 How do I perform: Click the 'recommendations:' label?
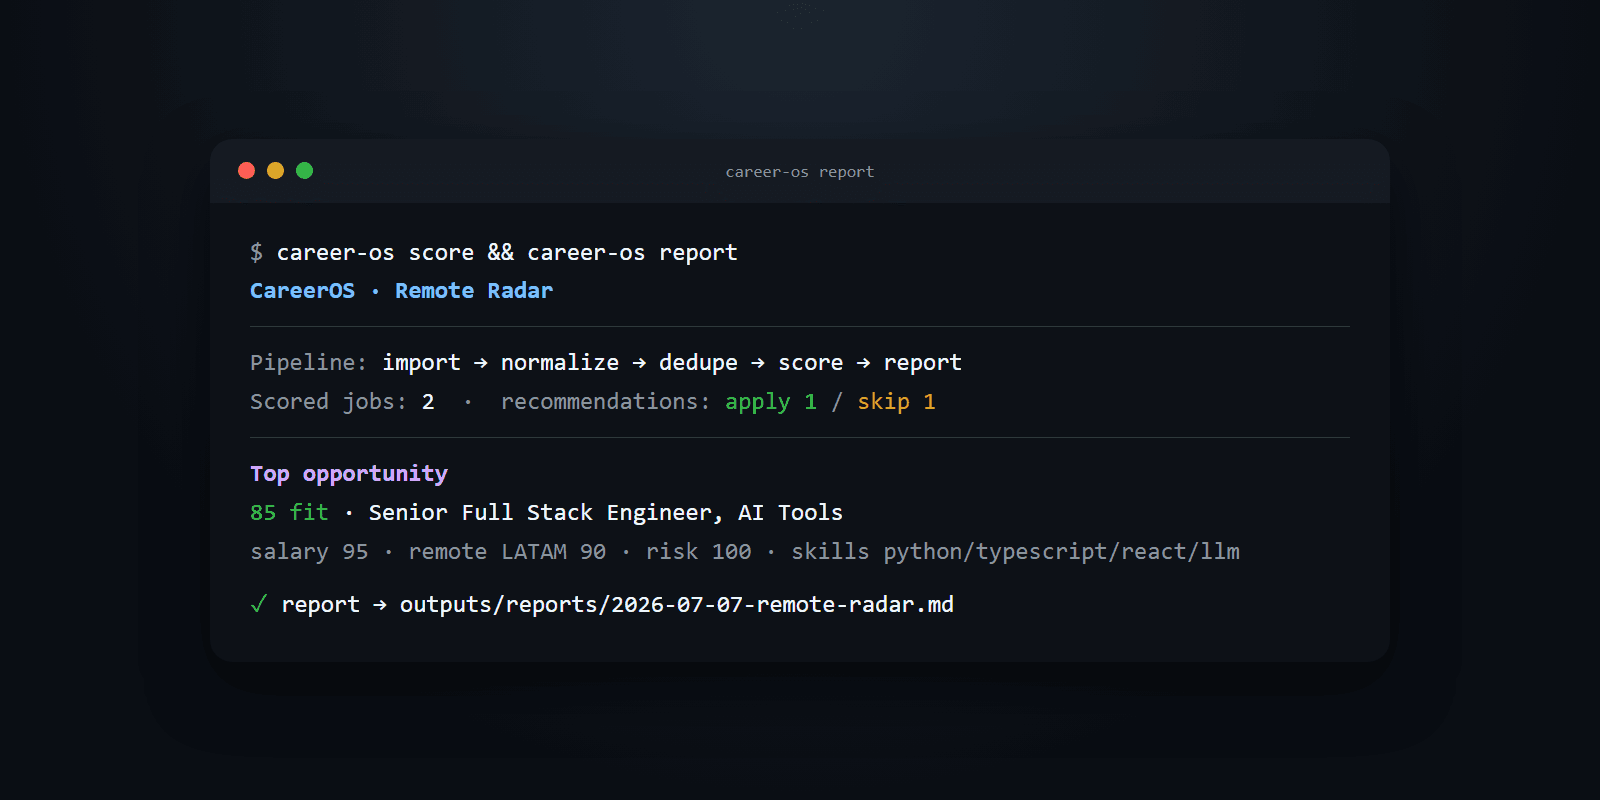coord(606,402)
